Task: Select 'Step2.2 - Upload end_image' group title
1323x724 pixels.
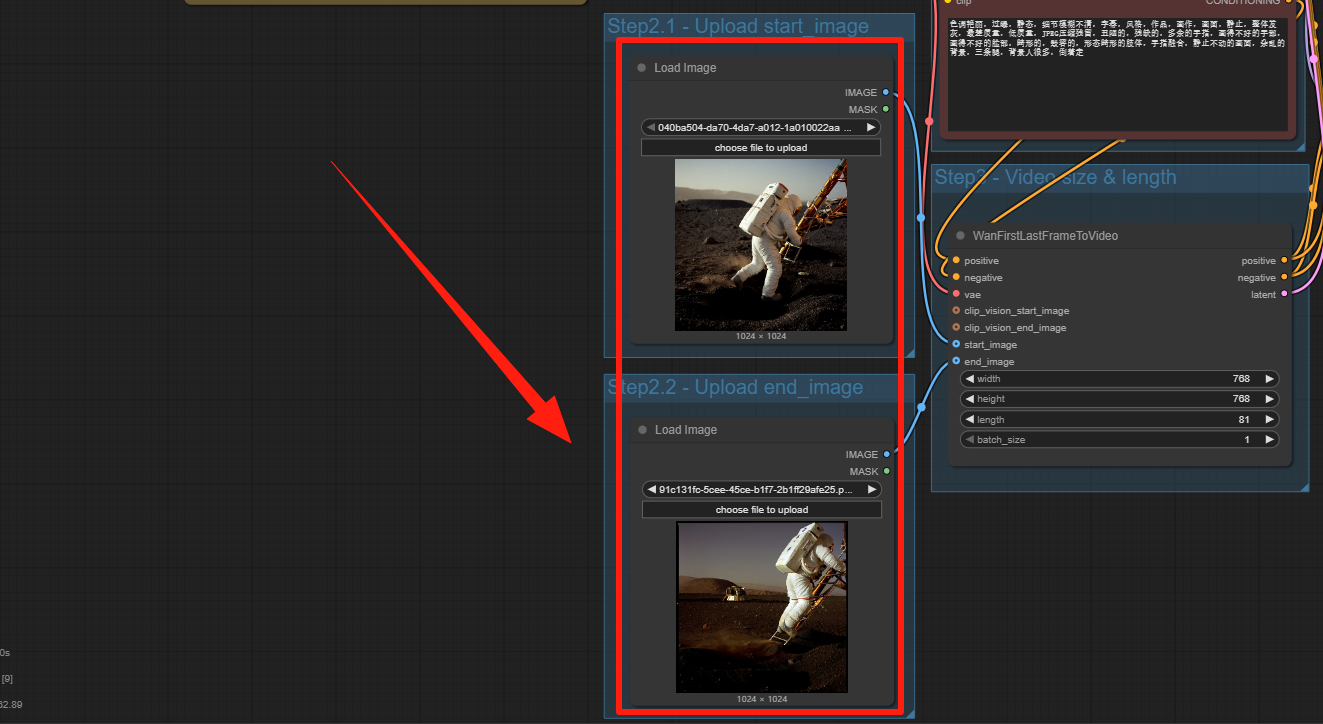Action: 735,387
